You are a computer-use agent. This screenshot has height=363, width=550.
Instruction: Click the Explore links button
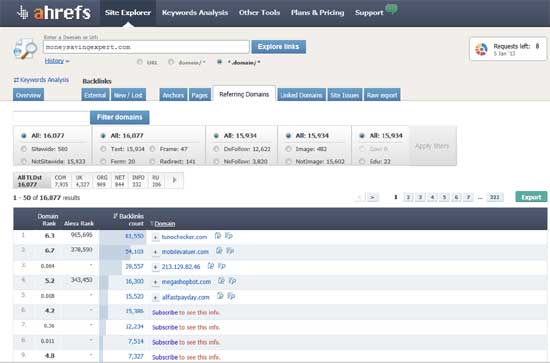(x=279, y=47)
